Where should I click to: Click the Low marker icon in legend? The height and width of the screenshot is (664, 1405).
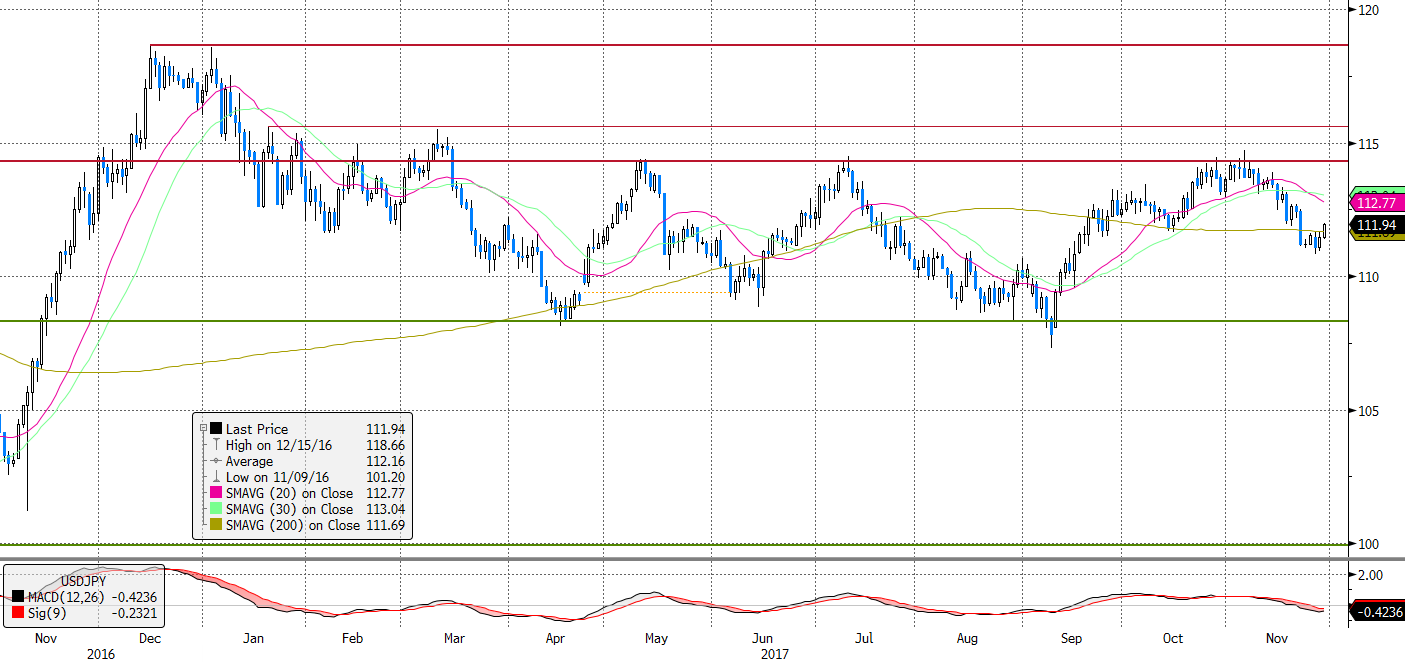(216, 477)
